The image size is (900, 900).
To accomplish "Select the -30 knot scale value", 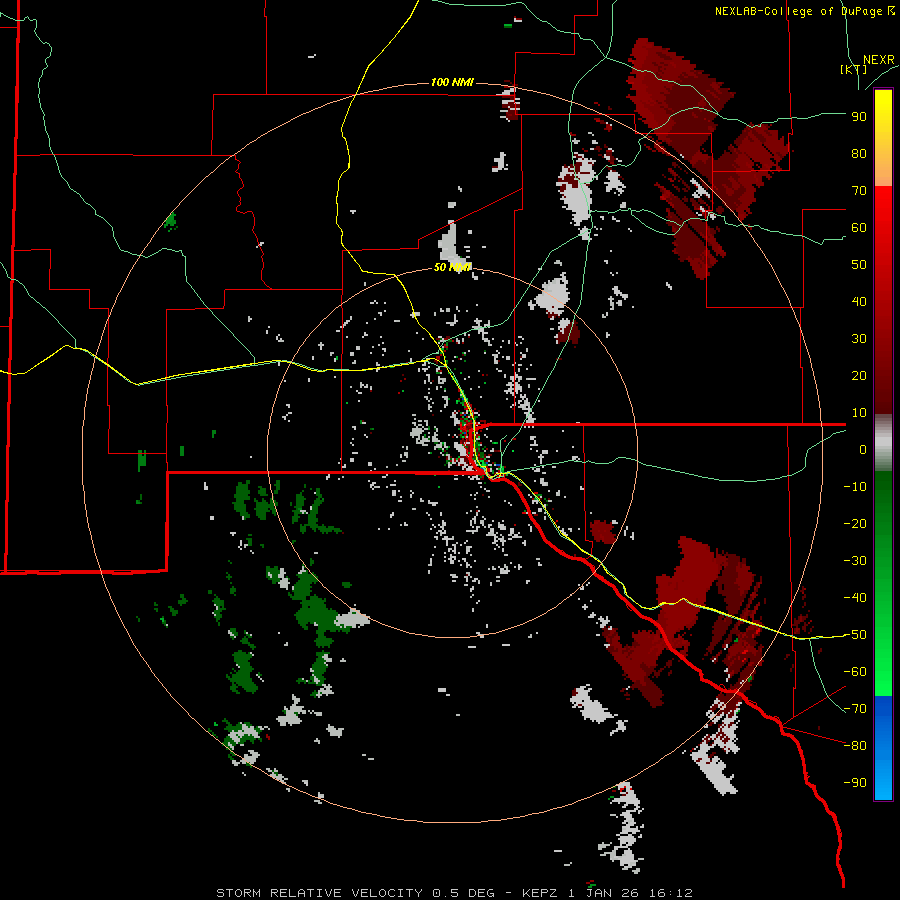I will pyautogui.click(x=855, y=561).
